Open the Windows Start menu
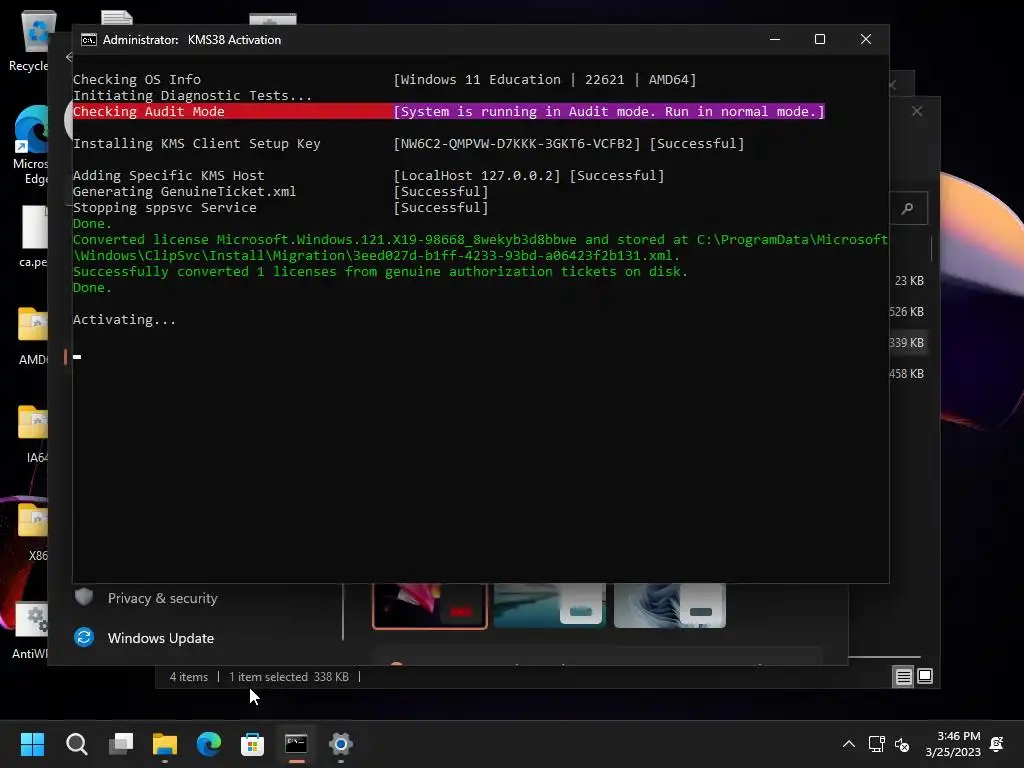The width and height of the screenshot is (1024, 768). (32, 744)
